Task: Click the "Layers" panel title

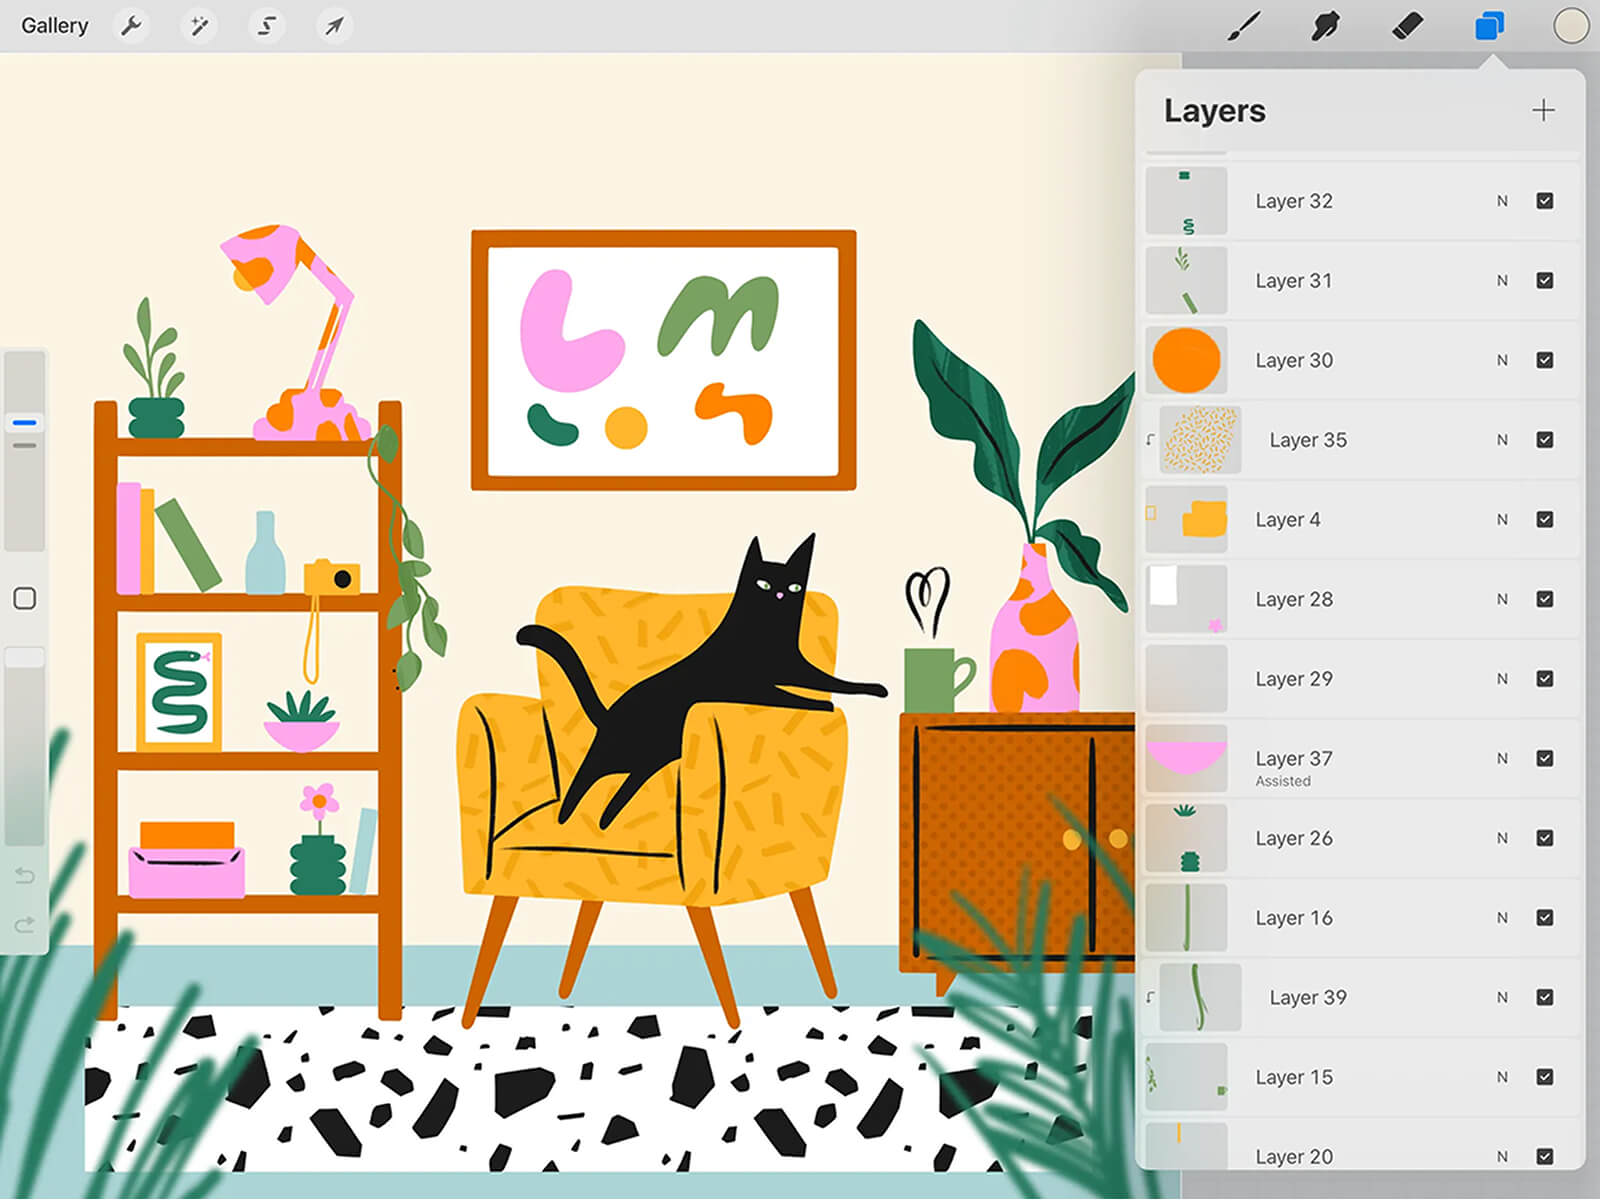Action: (1215, 111)
